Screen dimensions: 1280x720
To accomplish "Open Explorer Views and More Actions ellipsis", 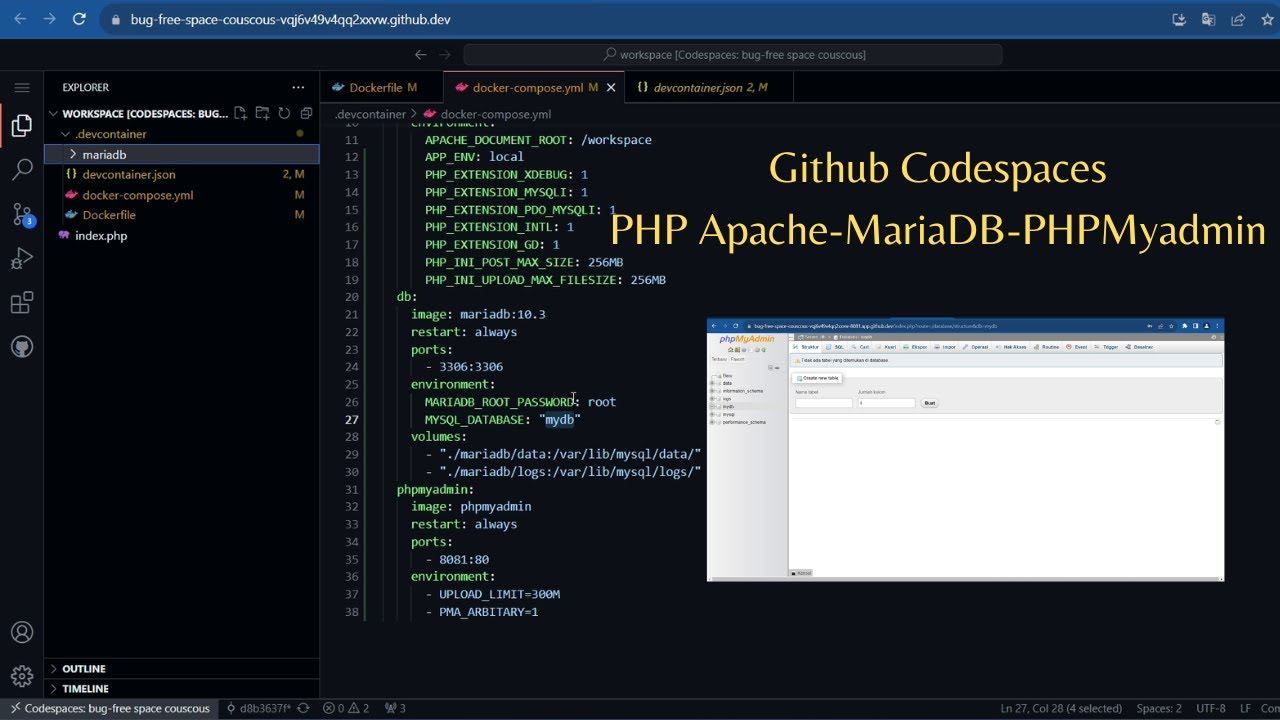I will 298,87.
